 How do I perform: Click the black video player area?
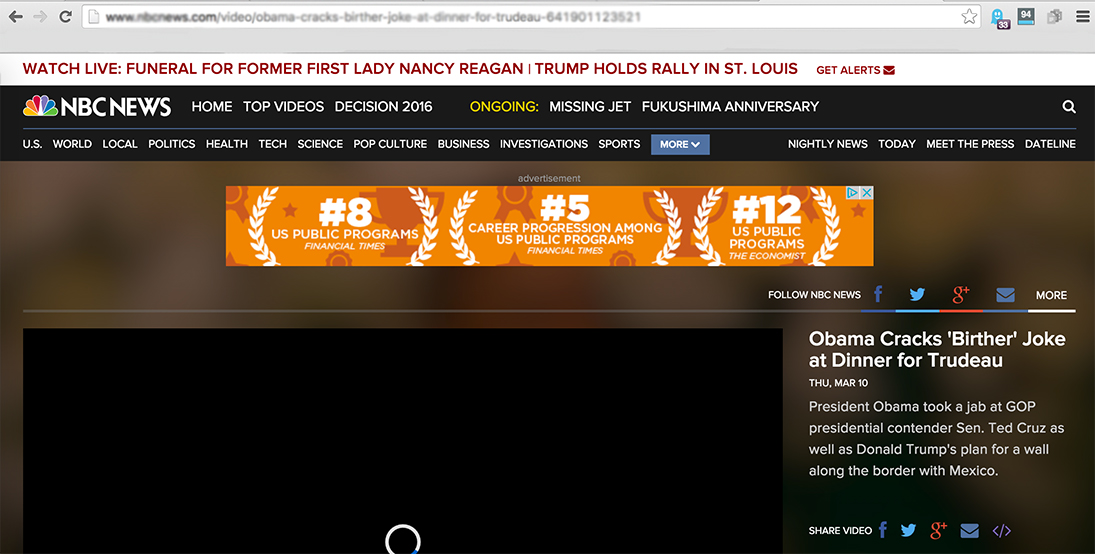[x=403, y=441]
